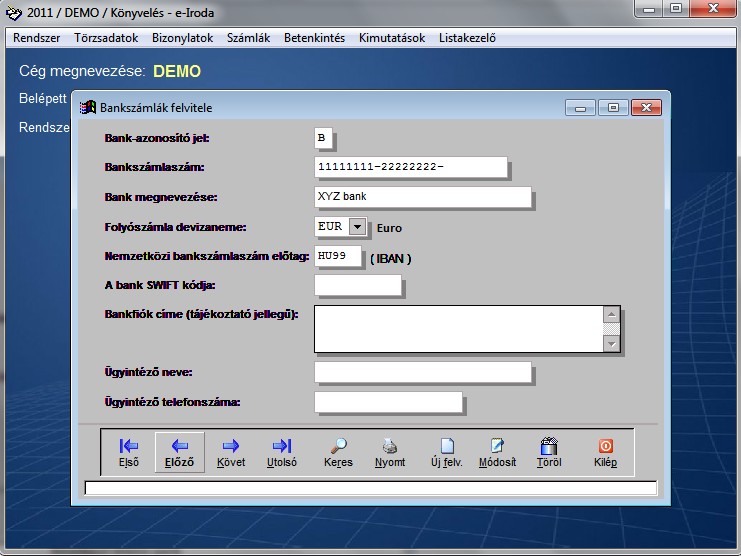Delete record with Töröl icon
Image resolution: width=741 pixels, height=556 pixels.
click(x=548, y=452)
